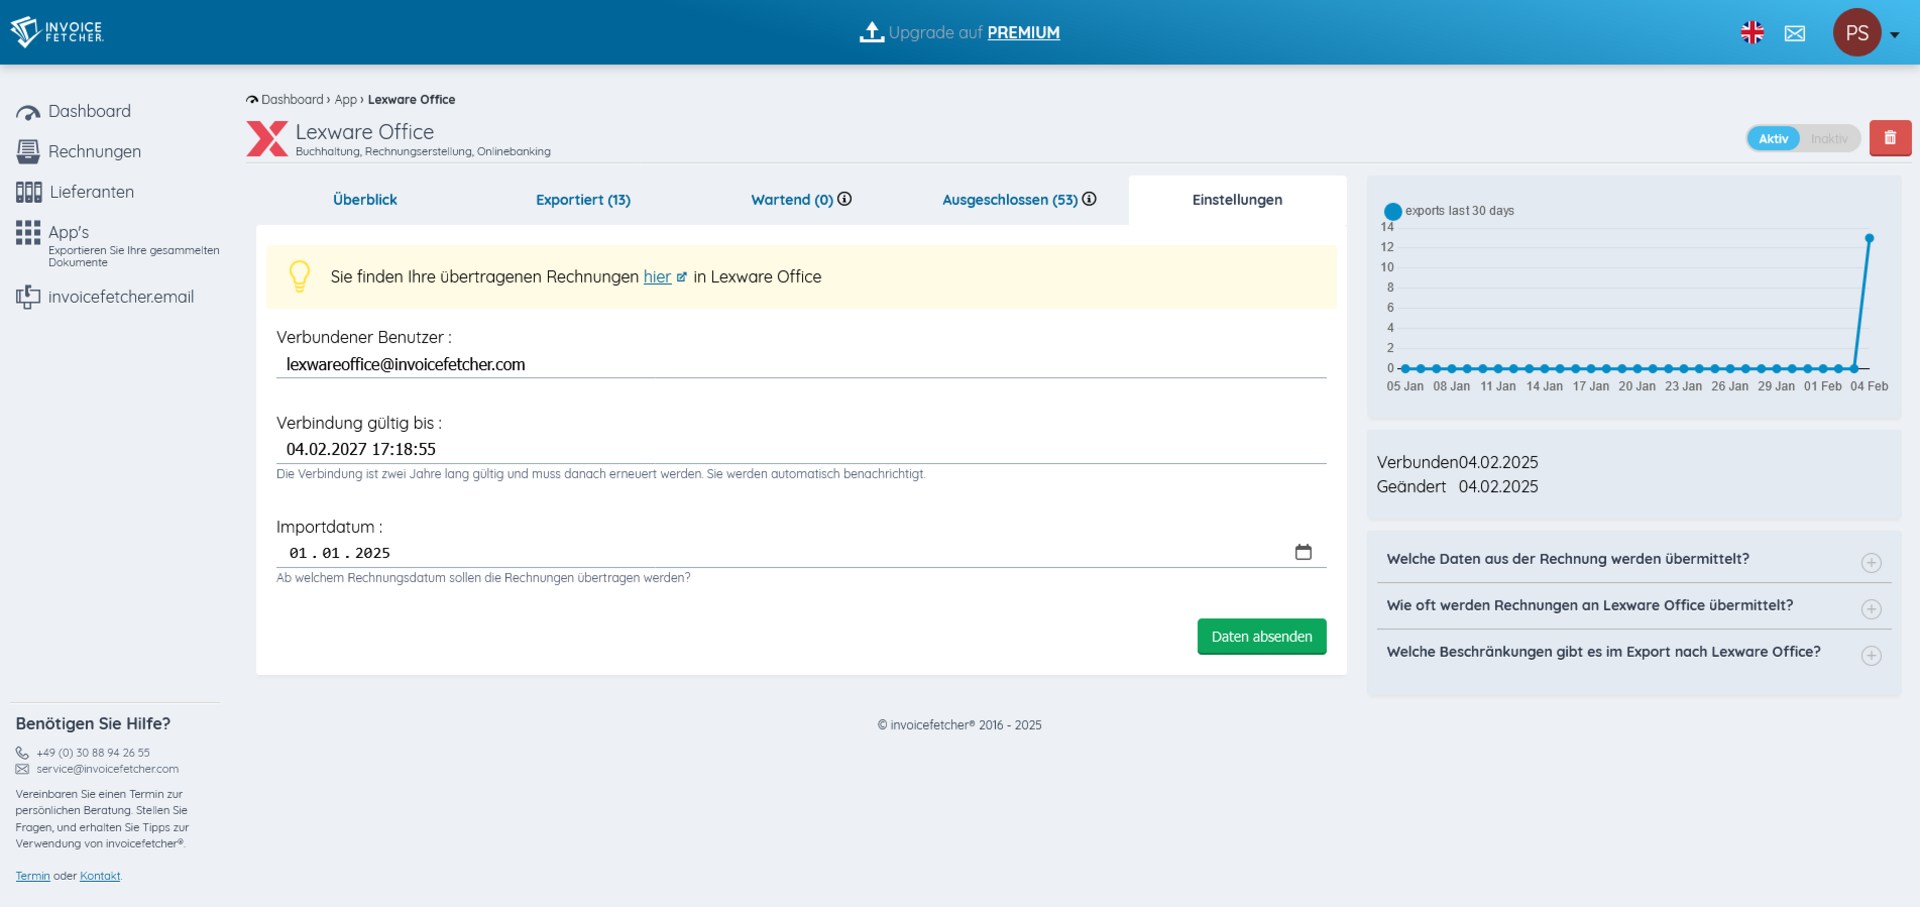This screenshot has width=1920, height=907.
Task: Open the PS user account dropdown
Action: point(1865,33)
